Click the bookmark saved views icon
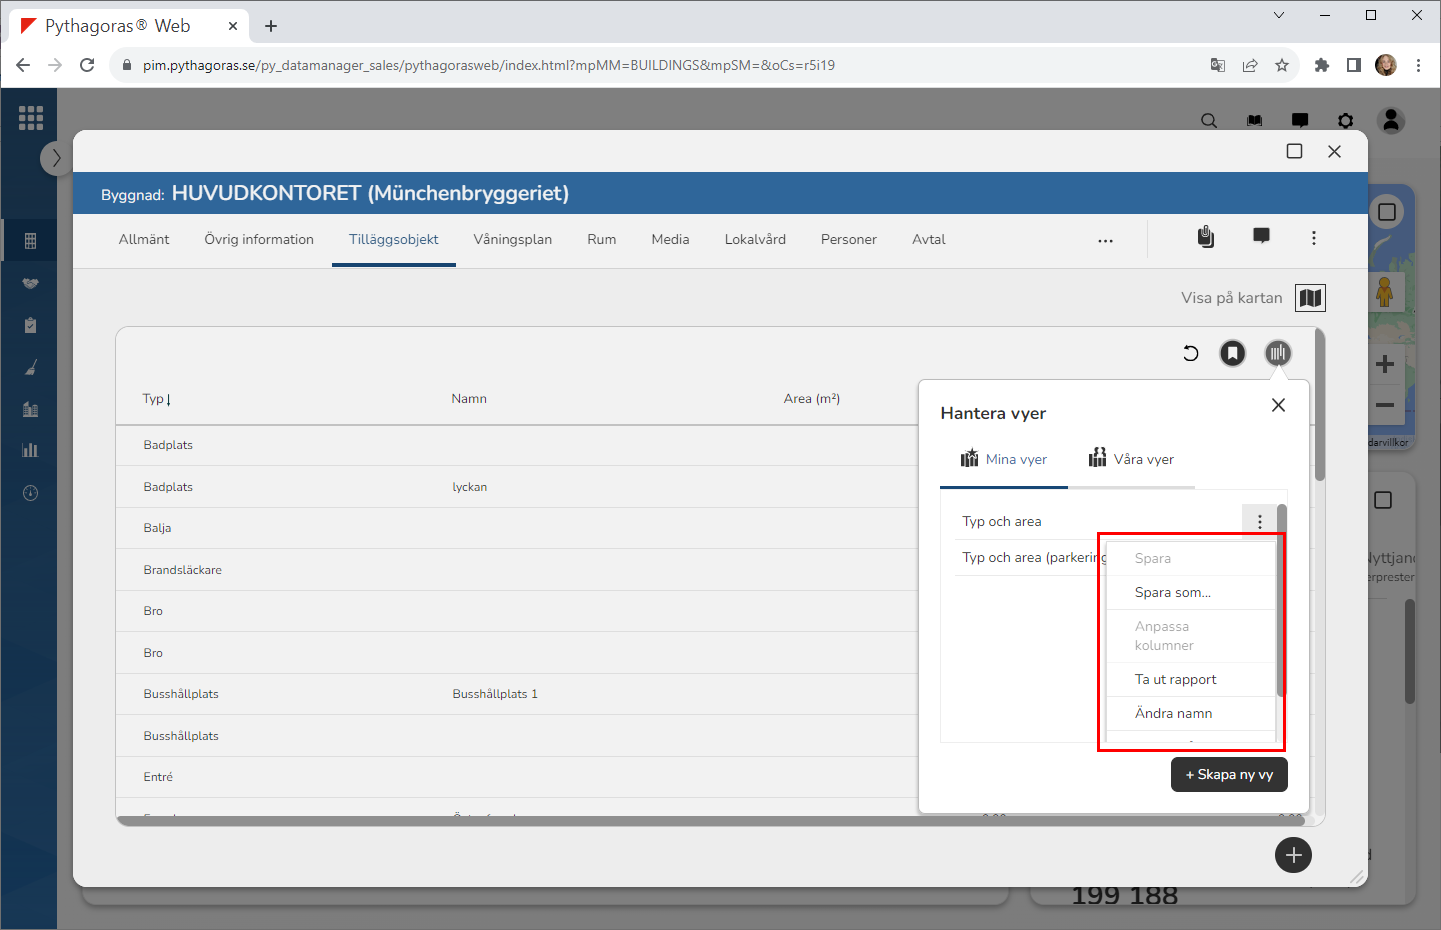 (x=1232, y=353)
